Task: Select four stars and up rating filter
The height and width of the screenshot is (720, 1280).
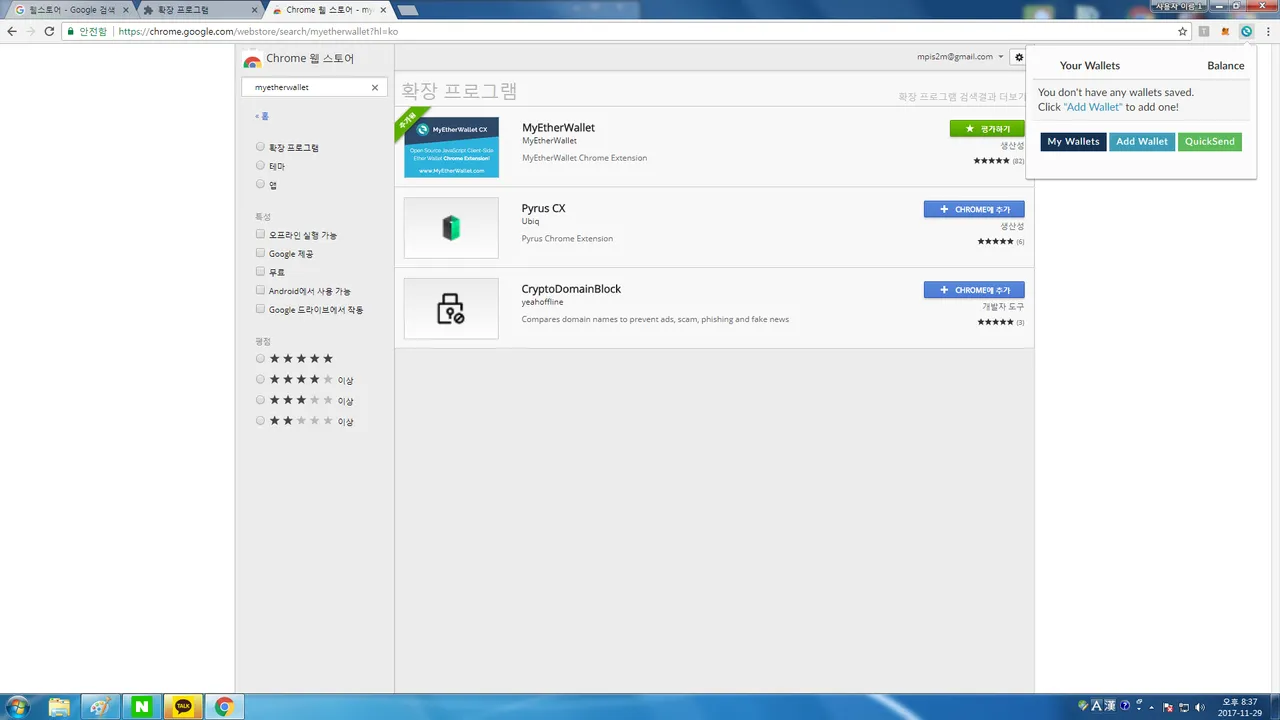Action: pyautogui.click(x=260, y=379)
